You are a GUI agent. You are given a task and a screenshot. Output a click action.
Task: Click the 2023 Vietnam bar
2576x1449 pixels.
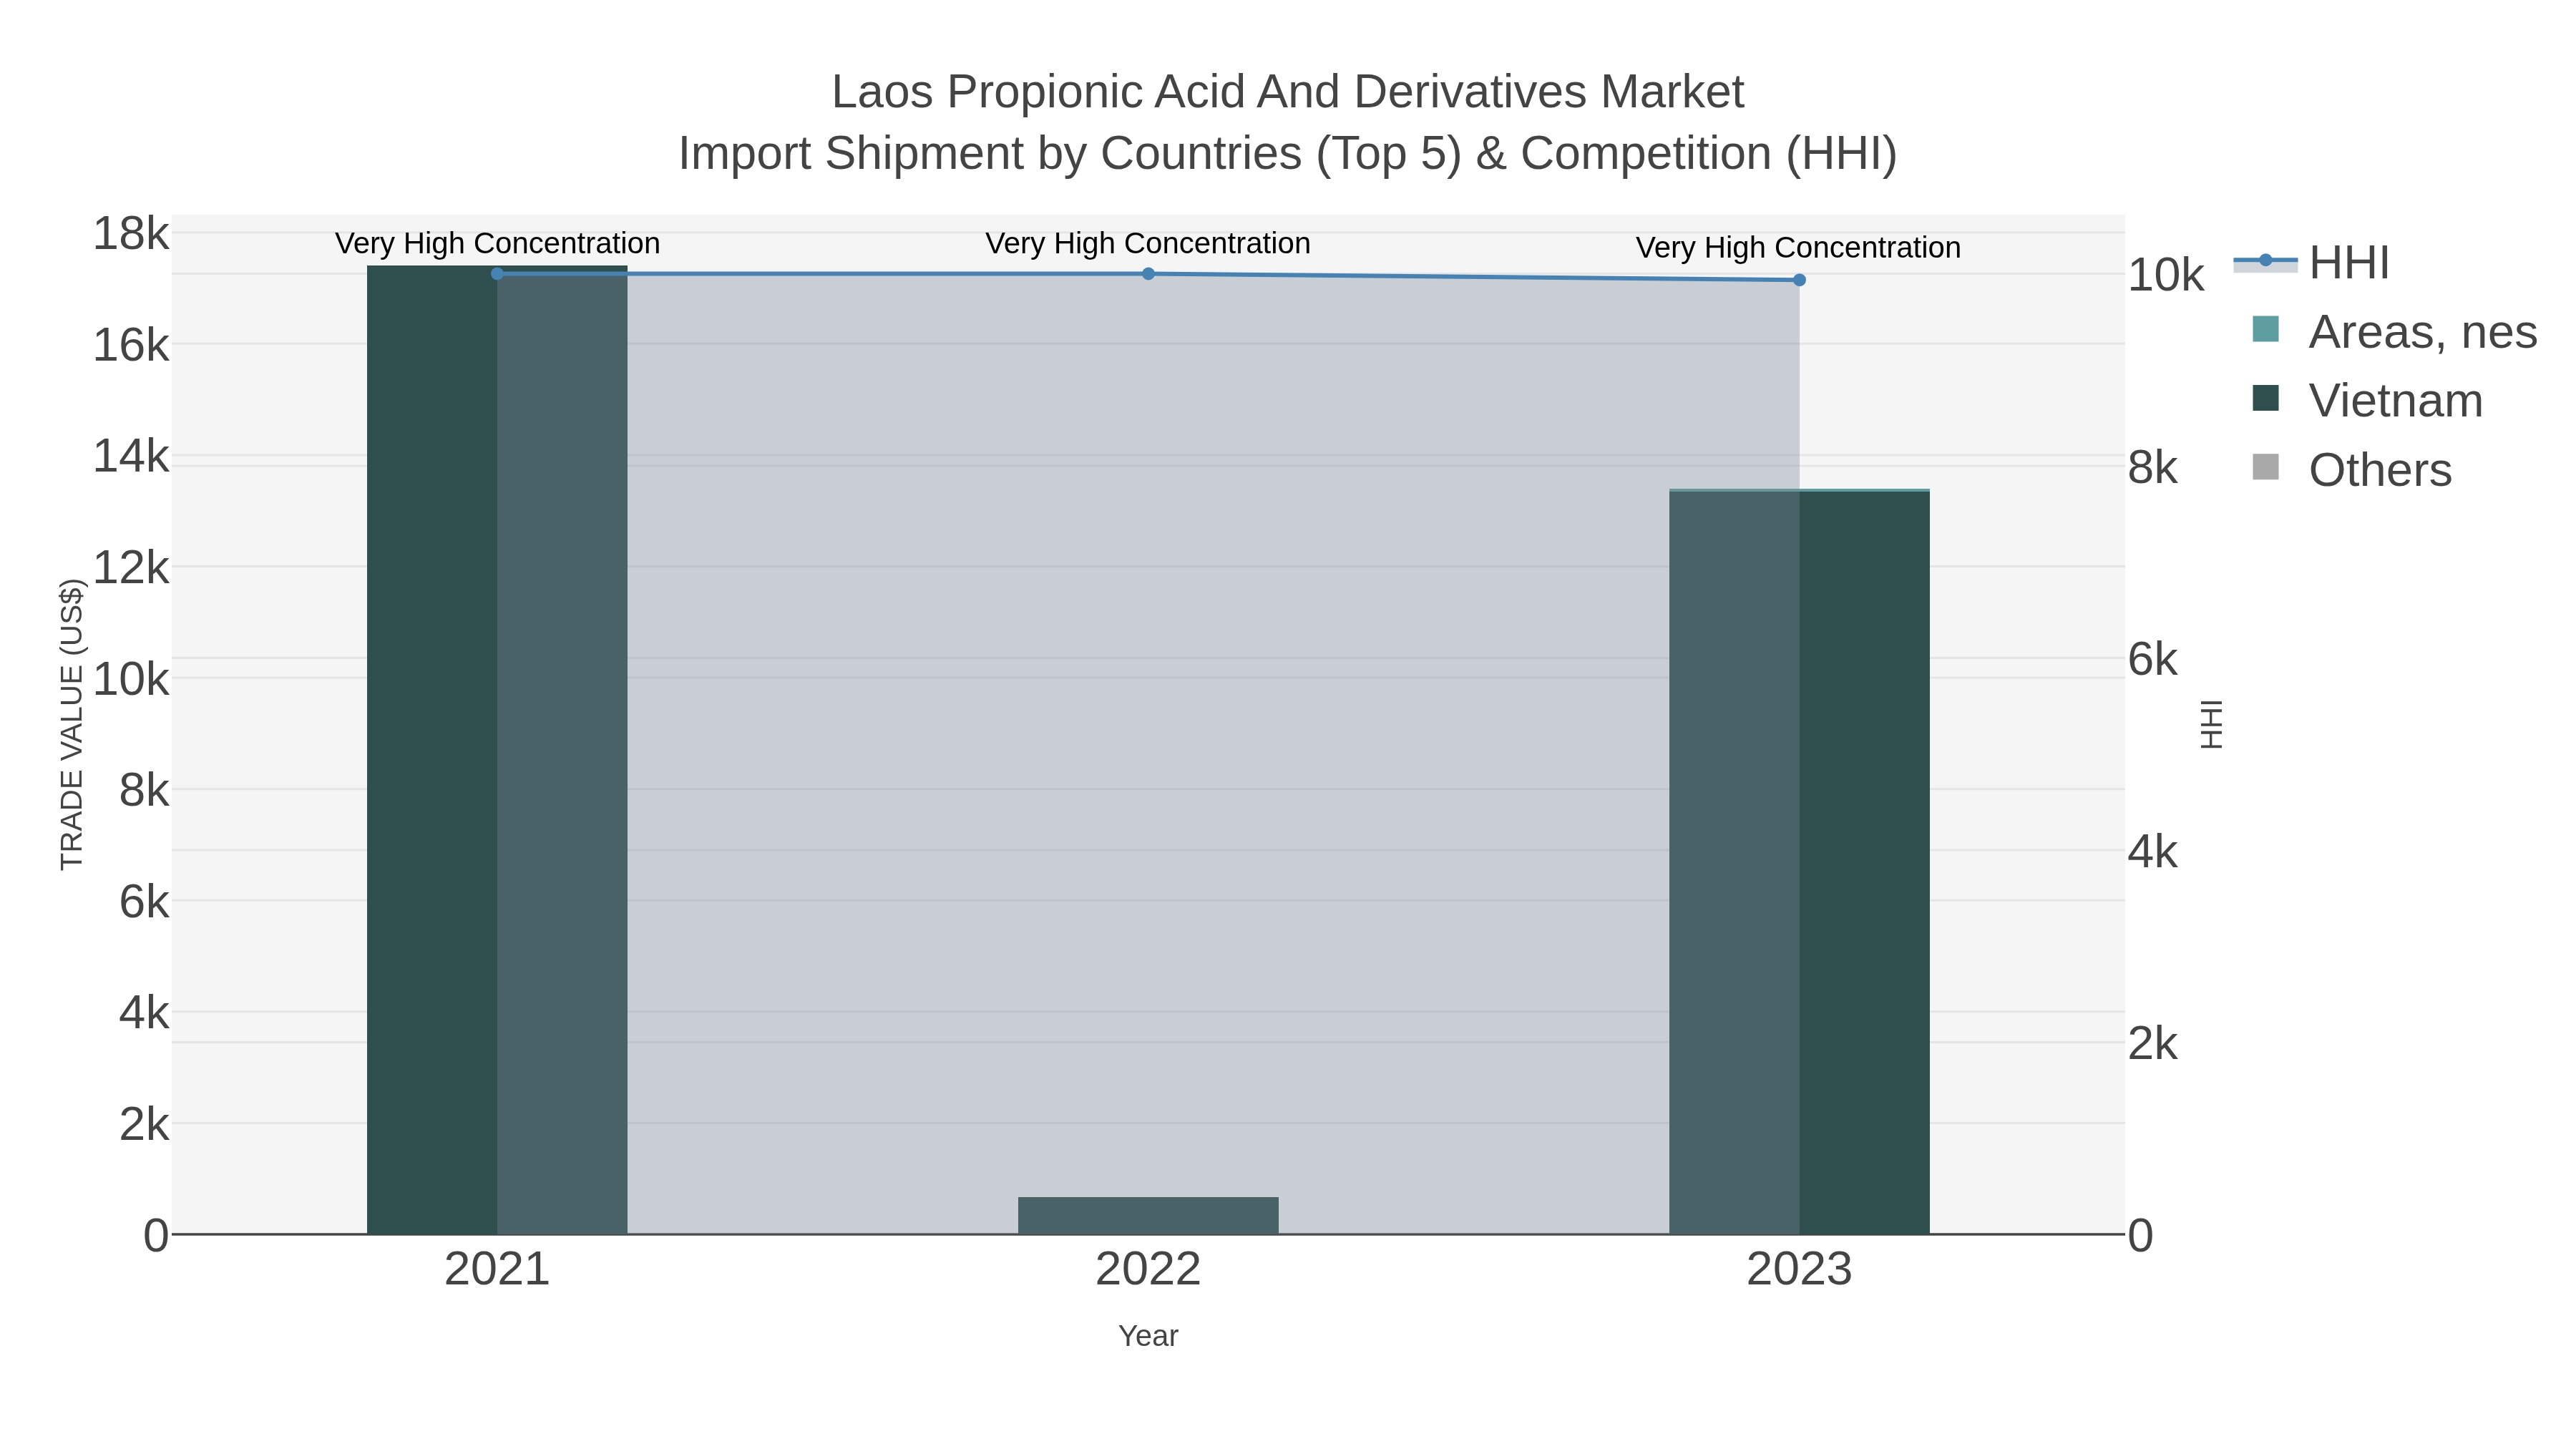click(x=1799, y=862)
